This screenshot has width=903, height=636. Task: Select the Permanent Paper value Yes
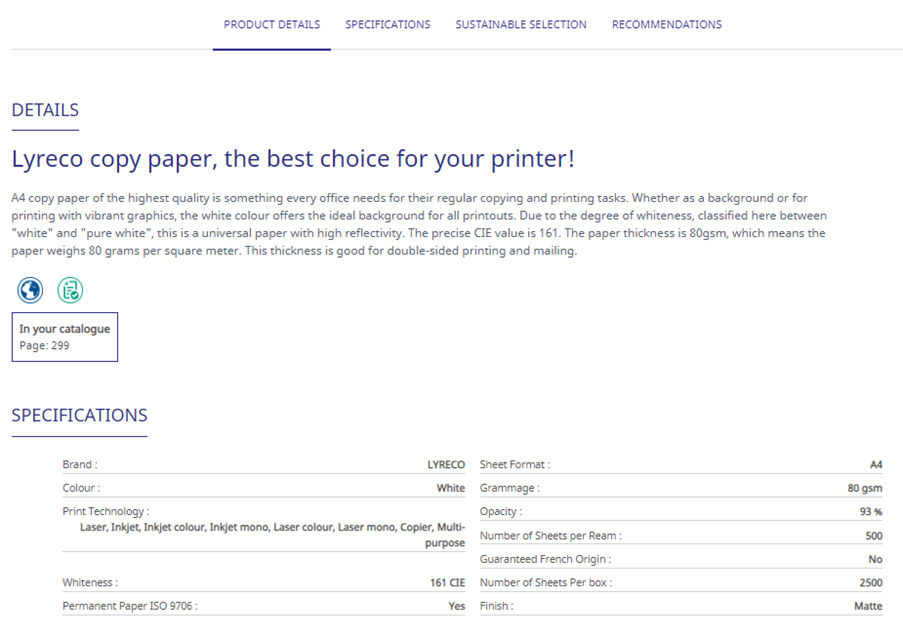[x=457, y=606]
